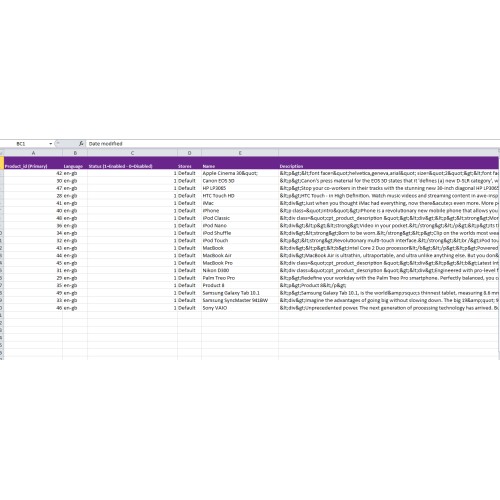The width and height of the screenshot is (500, 500).
Task: Select the Language header cell
Action: tap(75, 163)
